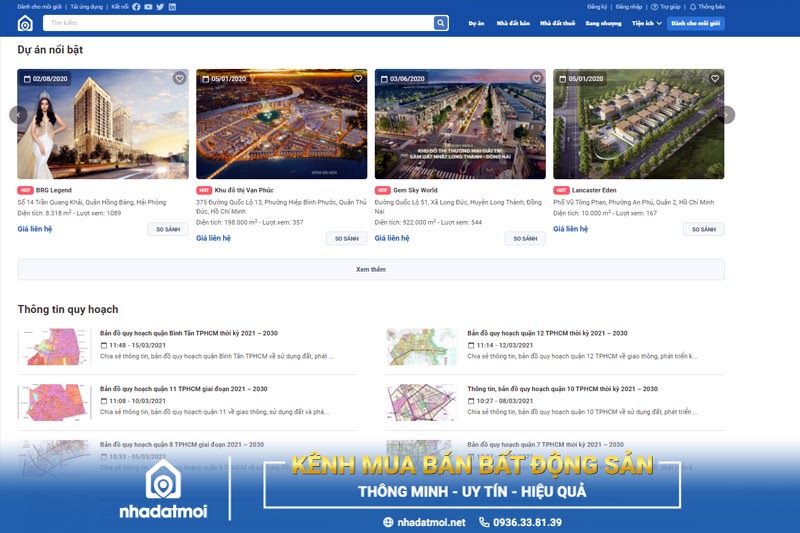Go to next projects with right carousel arrow
This screenshot has width=800, height=533.
coord(726,115)
